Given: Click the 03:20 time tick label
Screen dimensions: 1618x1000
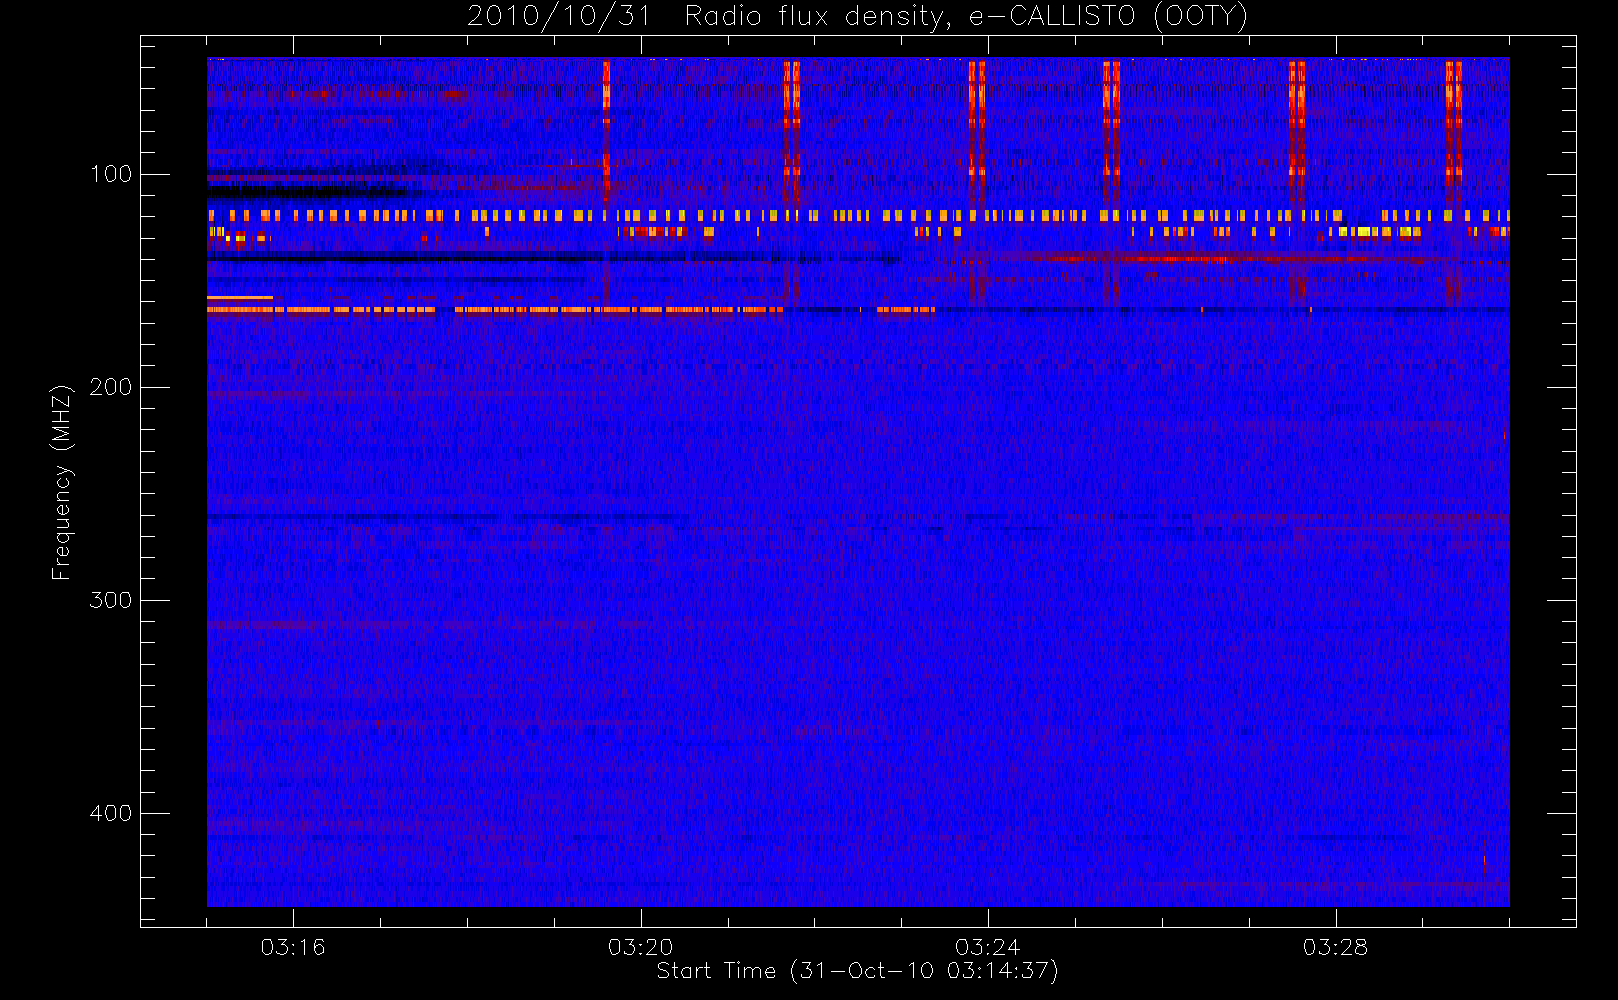Looking at the screenshot, I should 640,947.
